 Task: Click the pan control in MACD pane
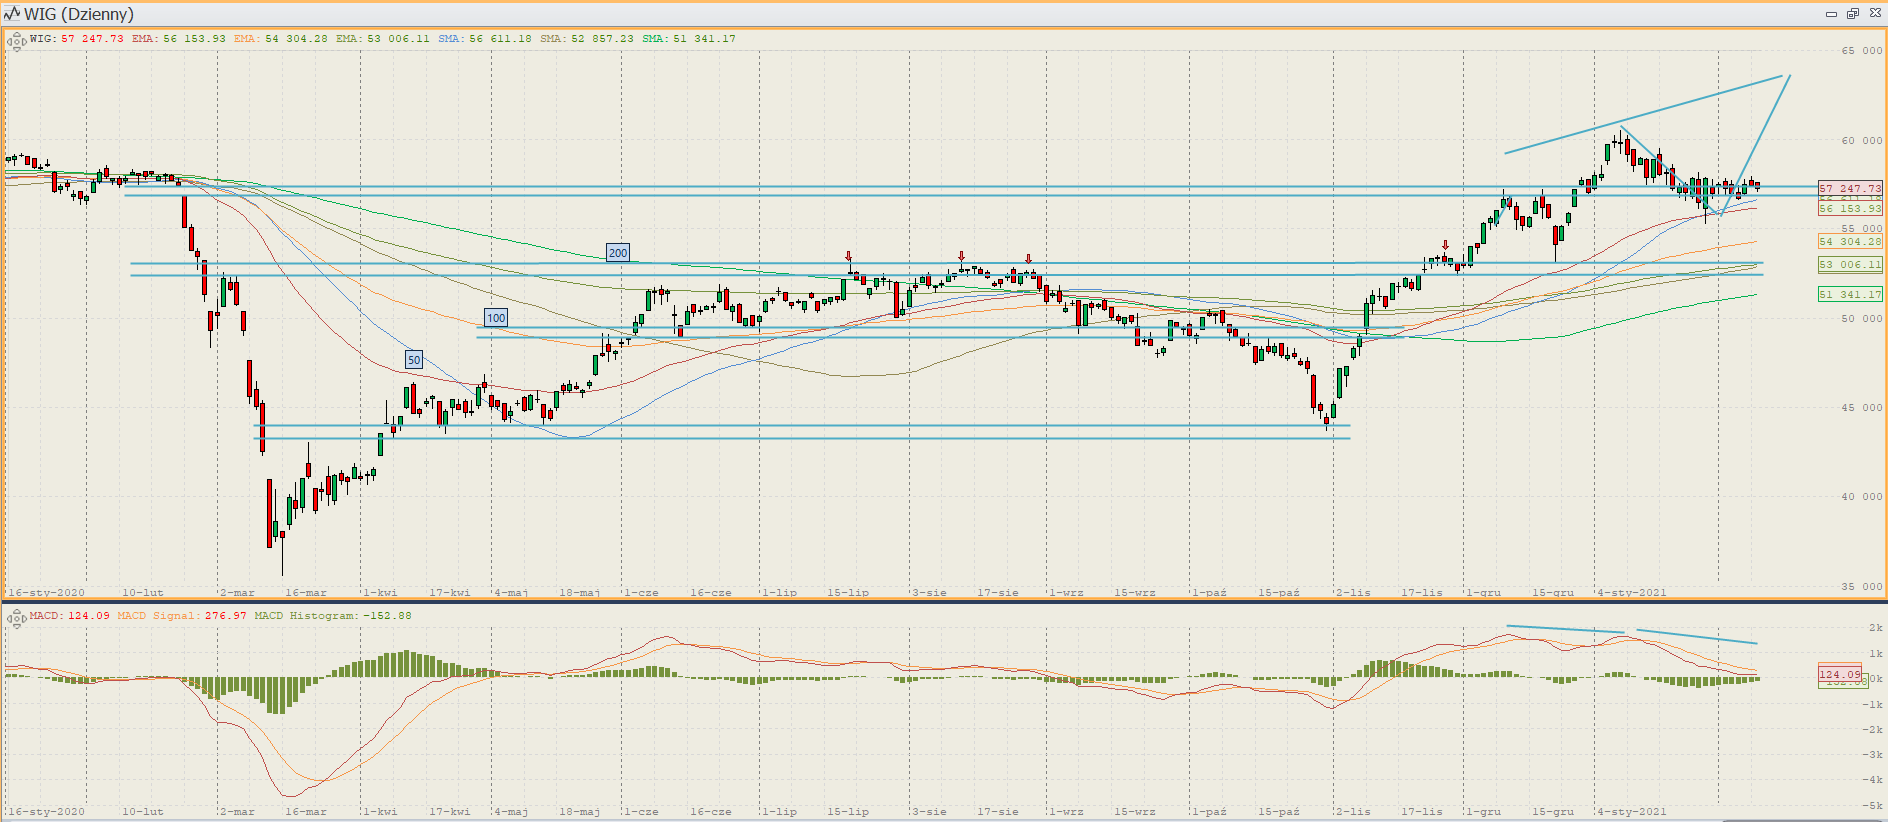tap(16, 619)
